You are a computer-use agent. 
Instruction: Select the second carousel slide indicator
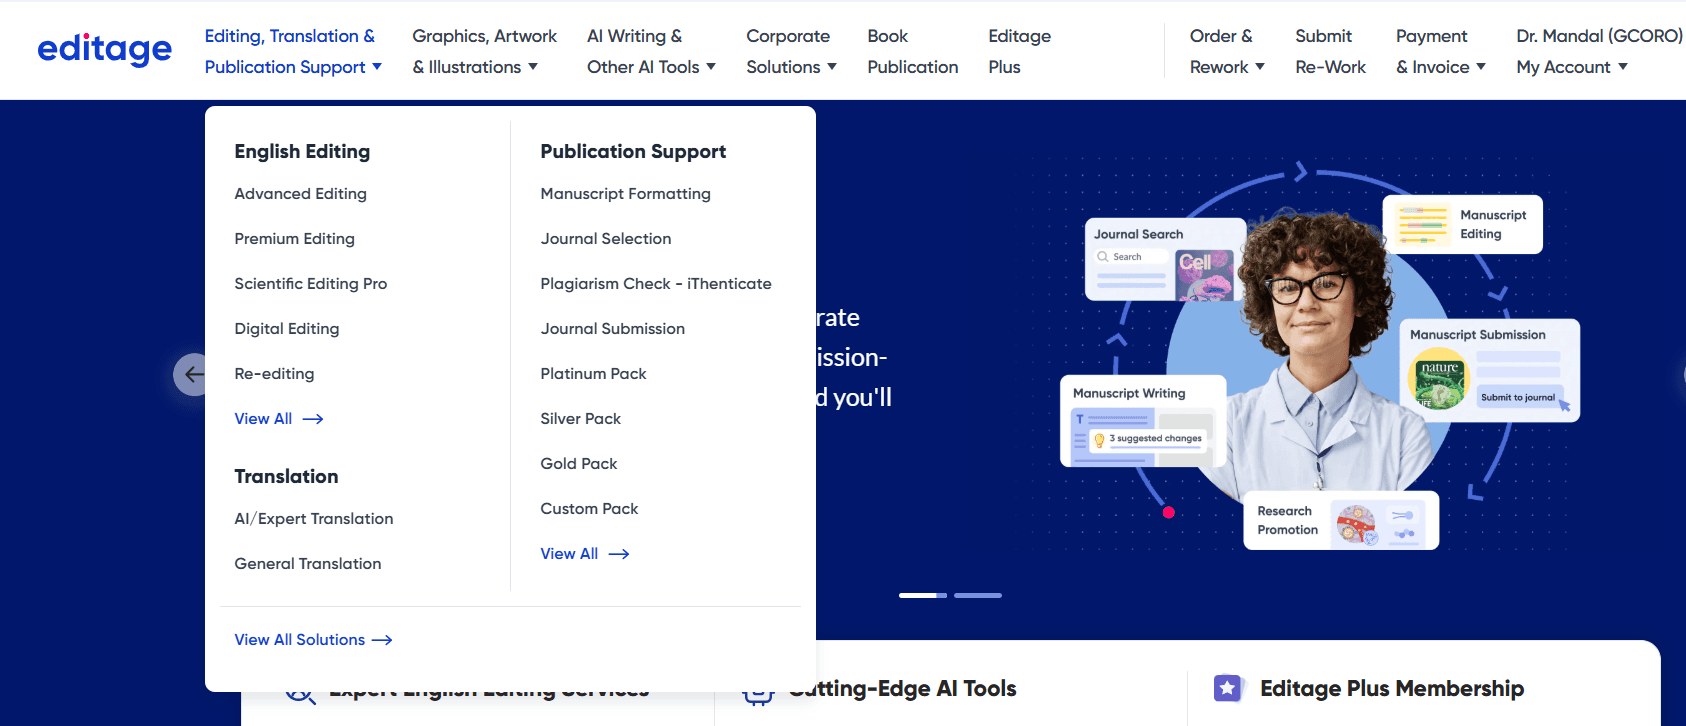(977, 595)
